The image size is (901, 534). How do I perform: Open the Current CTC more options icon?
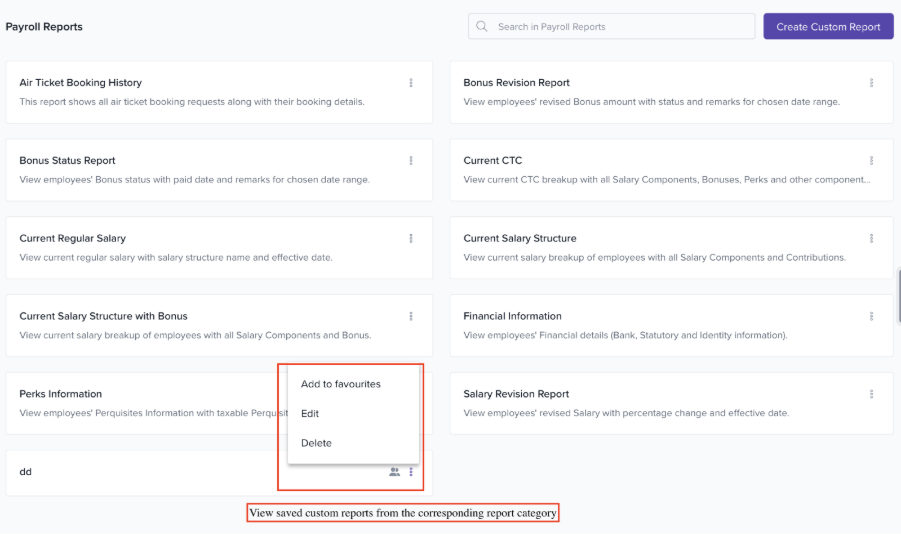point(871,160)
